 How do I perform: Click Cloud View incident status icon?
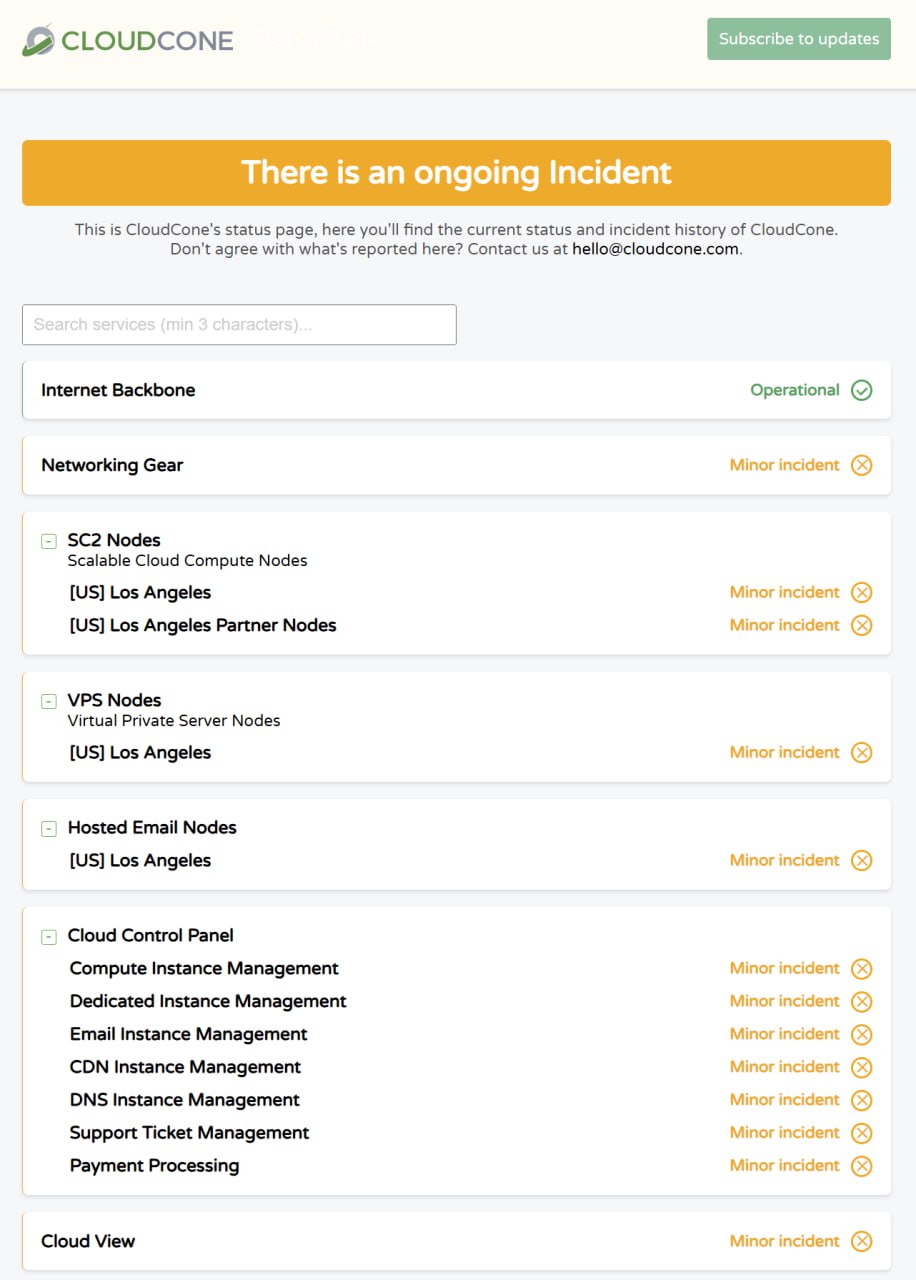[x=861, y=1241]
